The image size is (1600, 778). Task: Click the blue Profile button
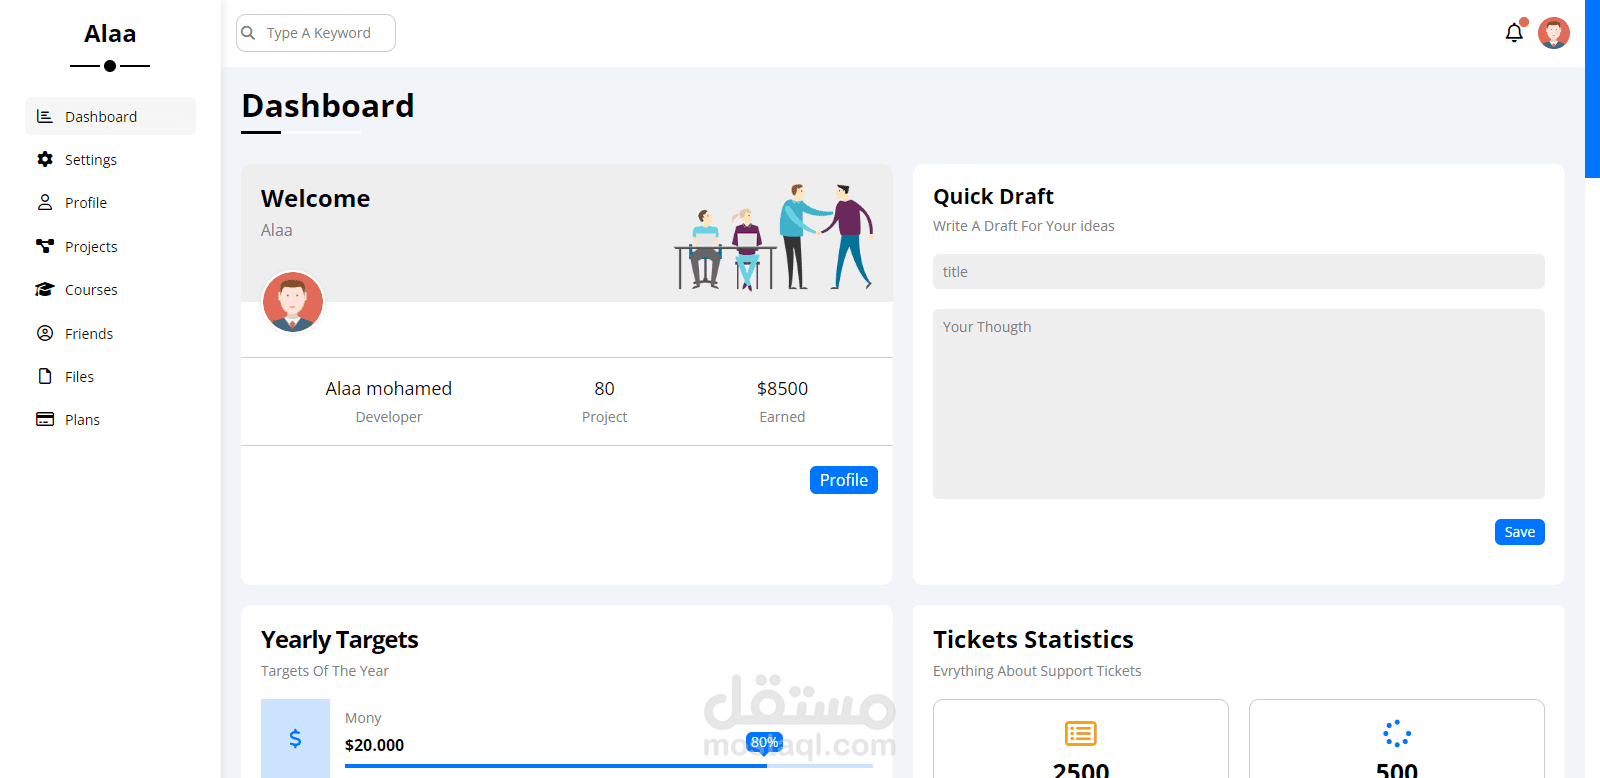point(844,480)
